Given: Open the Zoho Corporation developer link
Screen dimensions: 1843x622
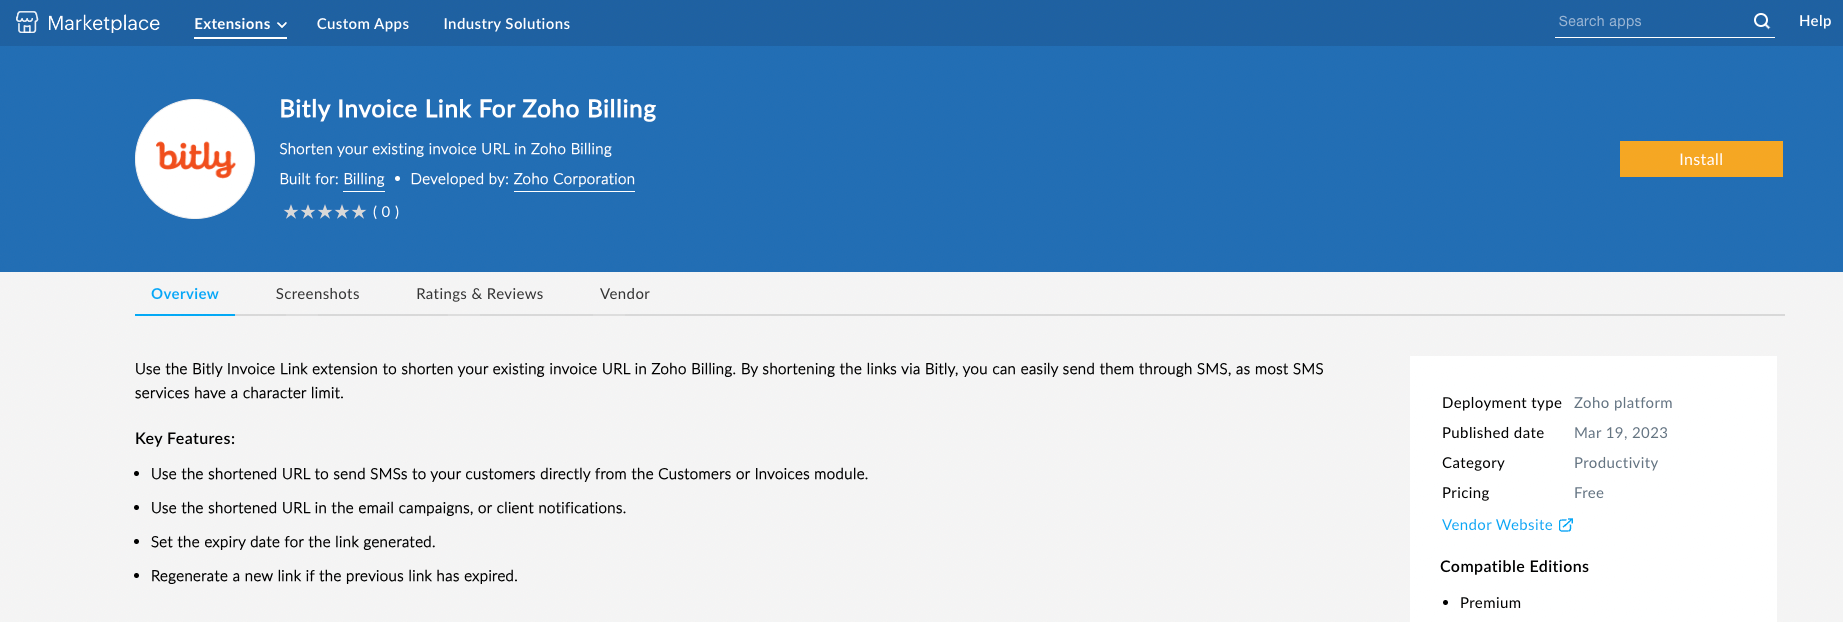Looking at the screenshot, I should pyautogui.click(x=574, y=179).
